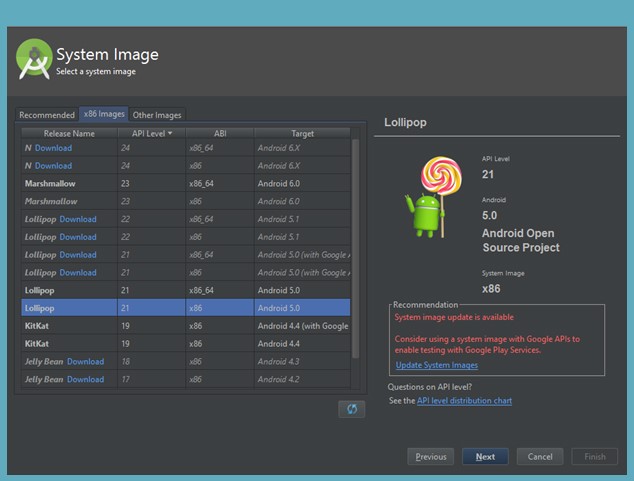Click the Previous button
634x481 pixels.
pyautogui.click(x=431, y=456)
